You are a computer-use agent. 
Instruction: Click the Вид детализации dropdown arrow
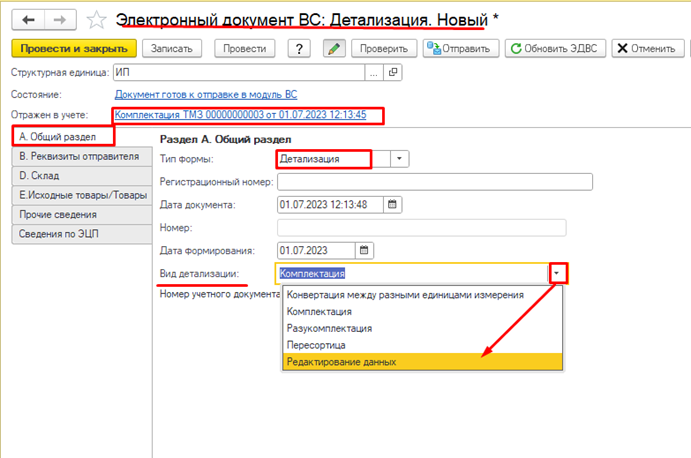[x=558, y=272]
